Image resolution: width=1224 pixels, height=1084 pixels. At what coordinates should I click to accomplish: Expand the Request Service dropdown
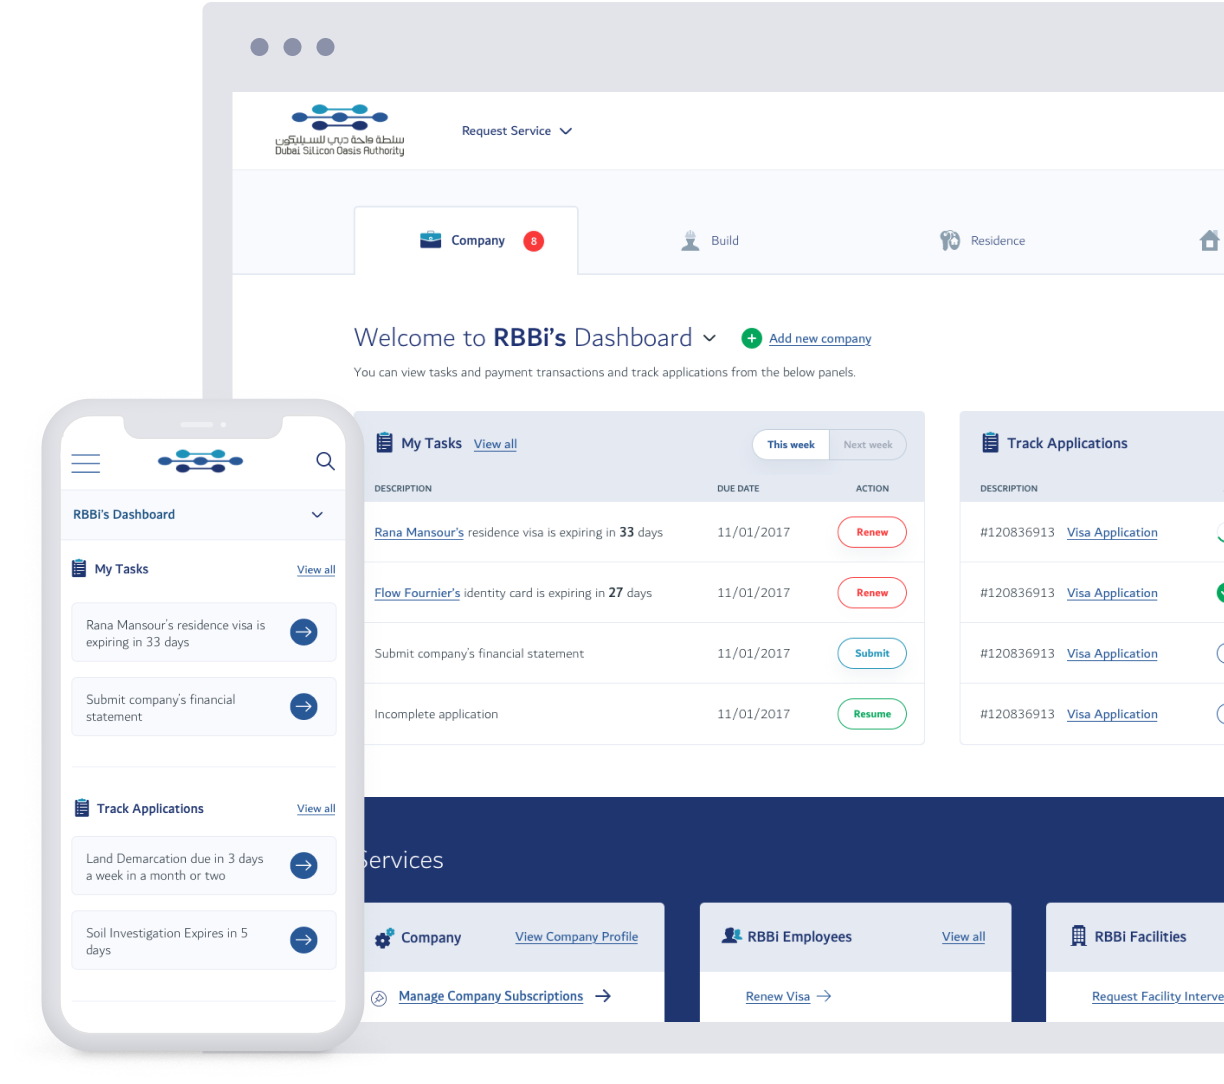click(516, 131)
